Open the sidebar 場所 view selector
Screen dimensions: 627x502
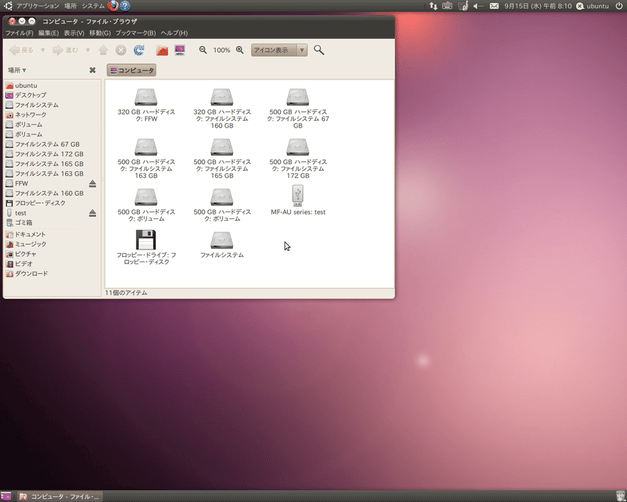(x=17, y=70)
